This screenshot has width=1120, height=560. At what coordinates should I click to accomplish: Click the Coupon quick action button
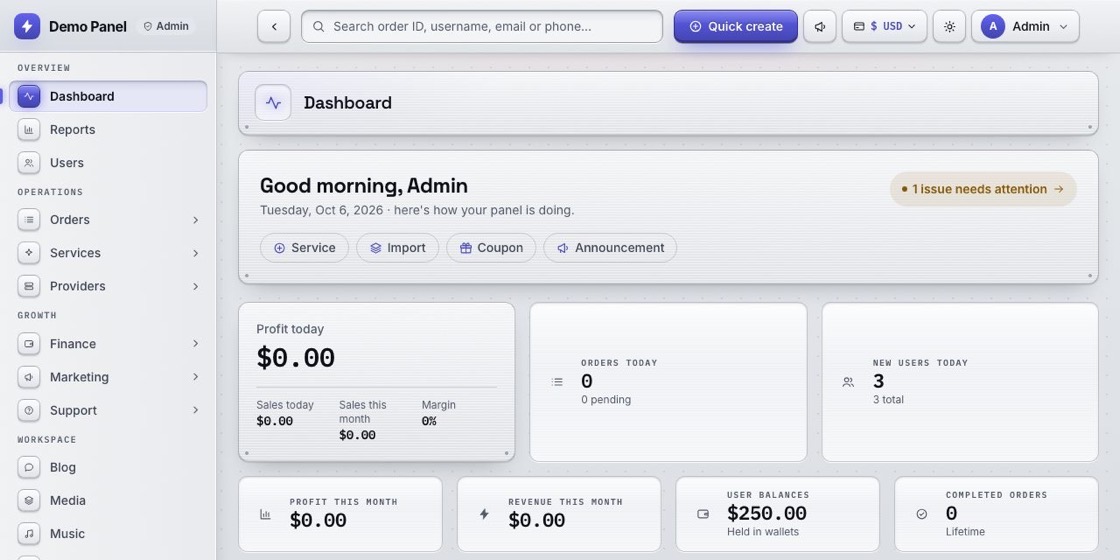(491, 248)
